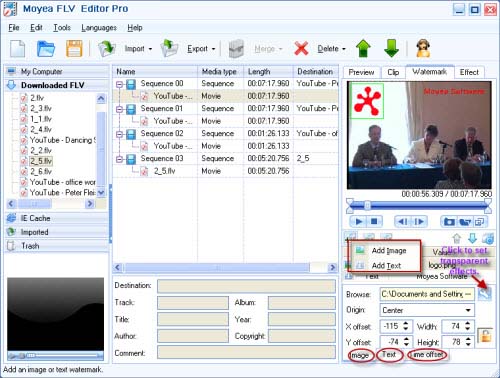Image resolution: width=500 pixels, height=378 pixels.
Task: Click the preview seek slider handle
Action: point(367,205)
